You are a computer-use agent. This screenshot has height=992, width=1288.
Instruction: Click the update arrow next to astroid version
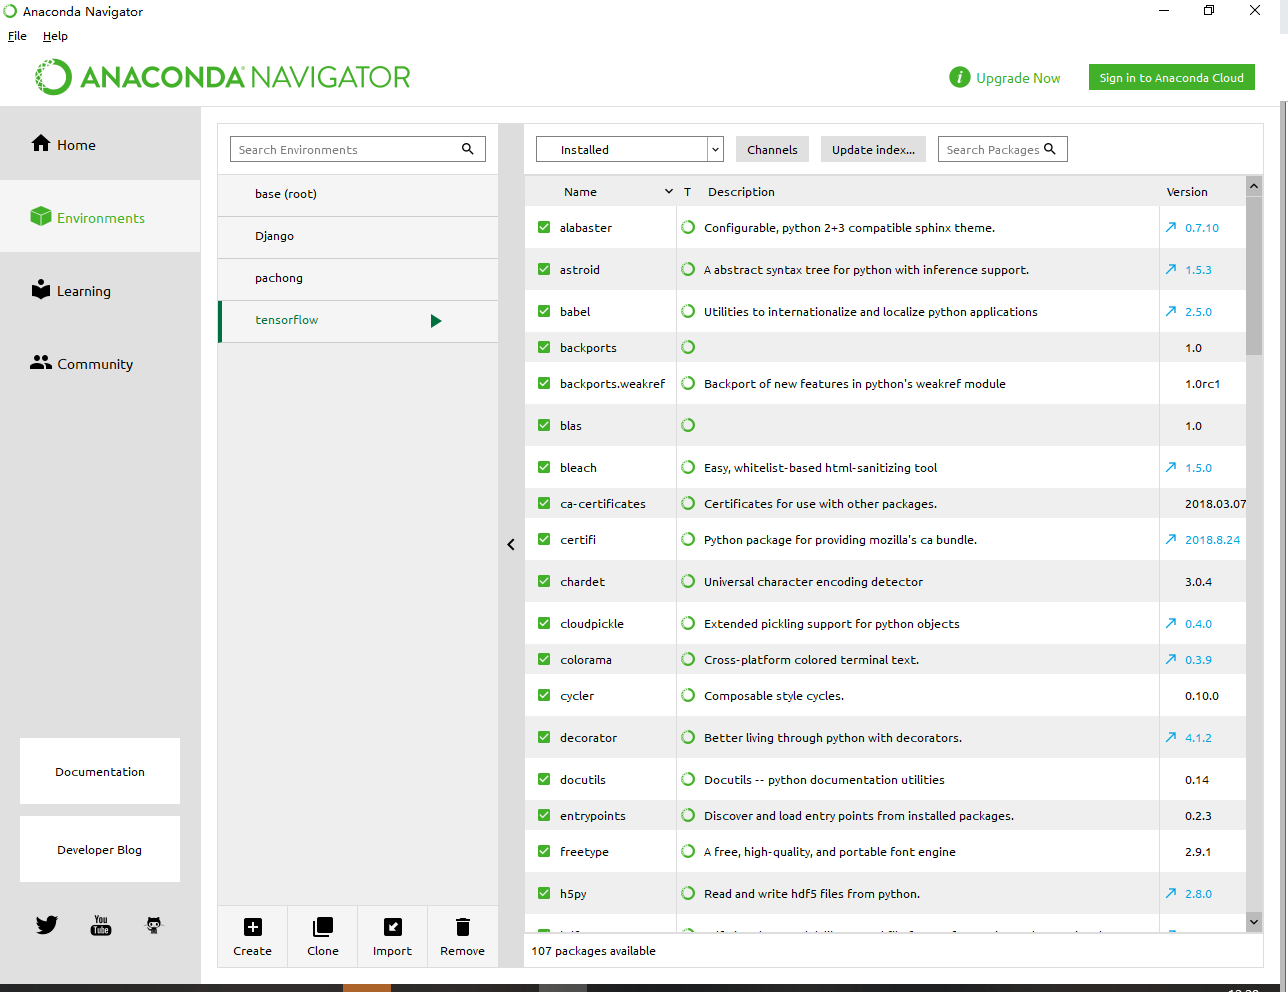(x=1171, y=269)
